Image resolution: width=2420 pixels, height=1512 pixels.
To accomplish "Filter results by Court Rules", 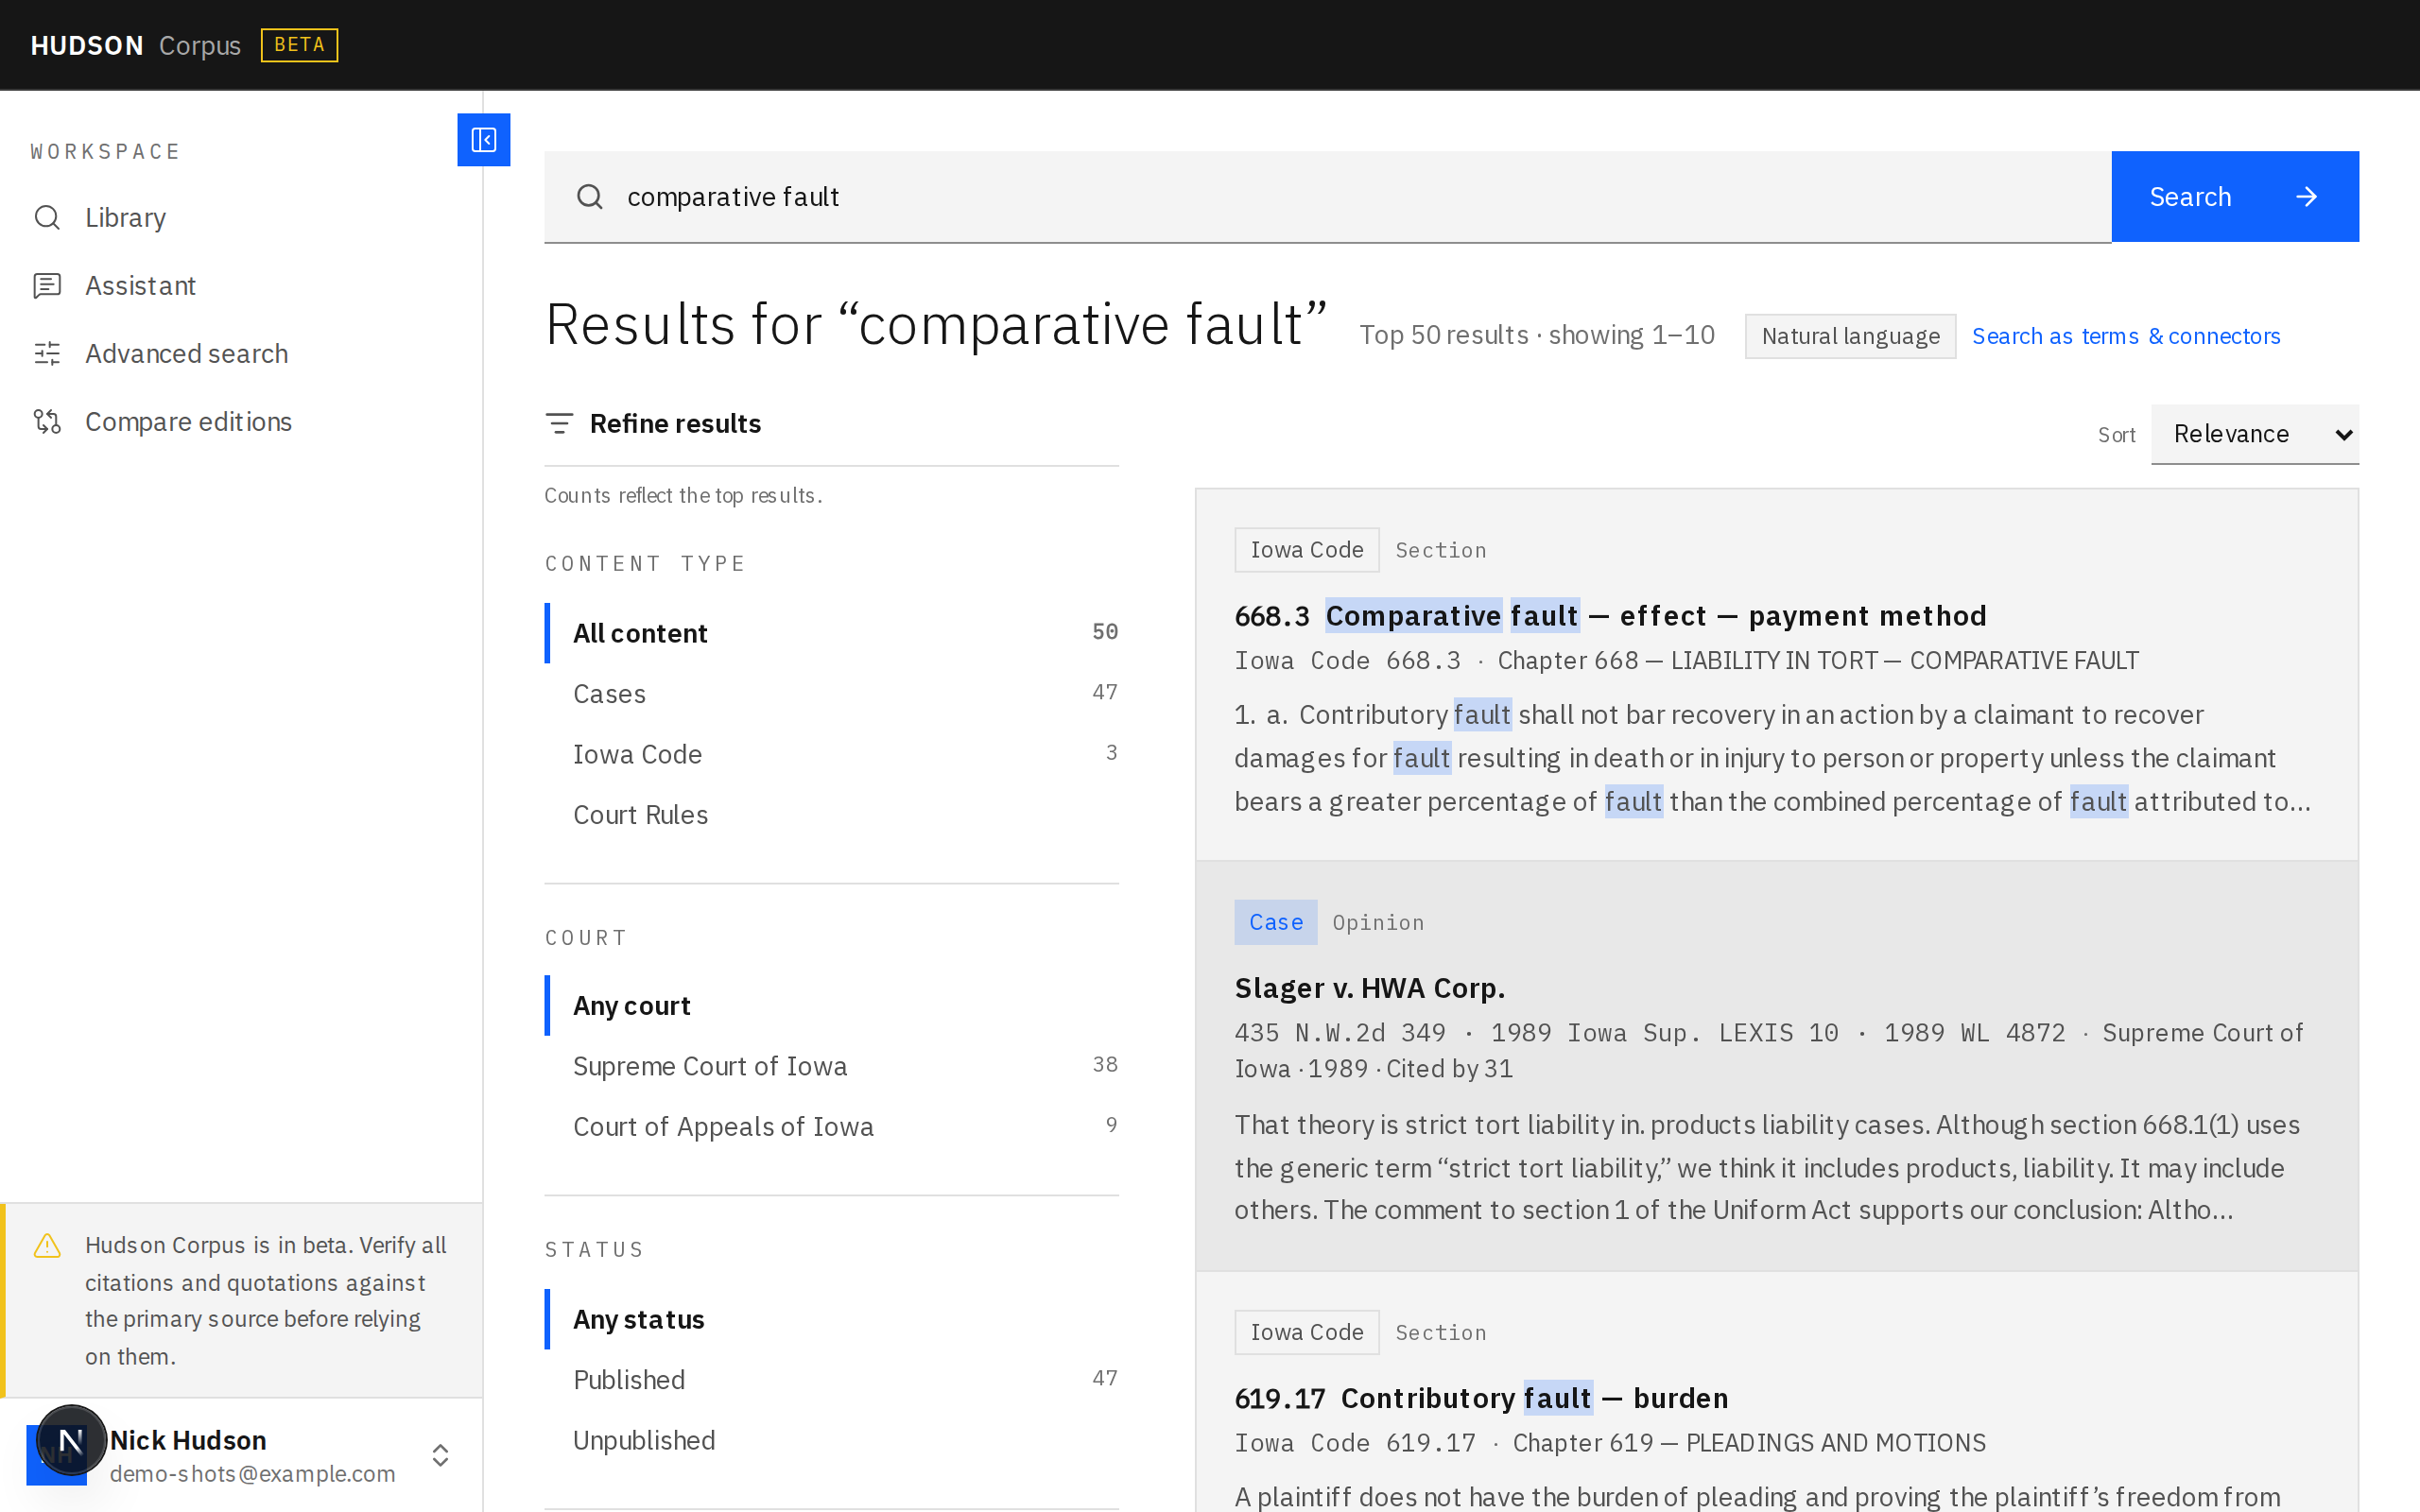I will 832,814.
